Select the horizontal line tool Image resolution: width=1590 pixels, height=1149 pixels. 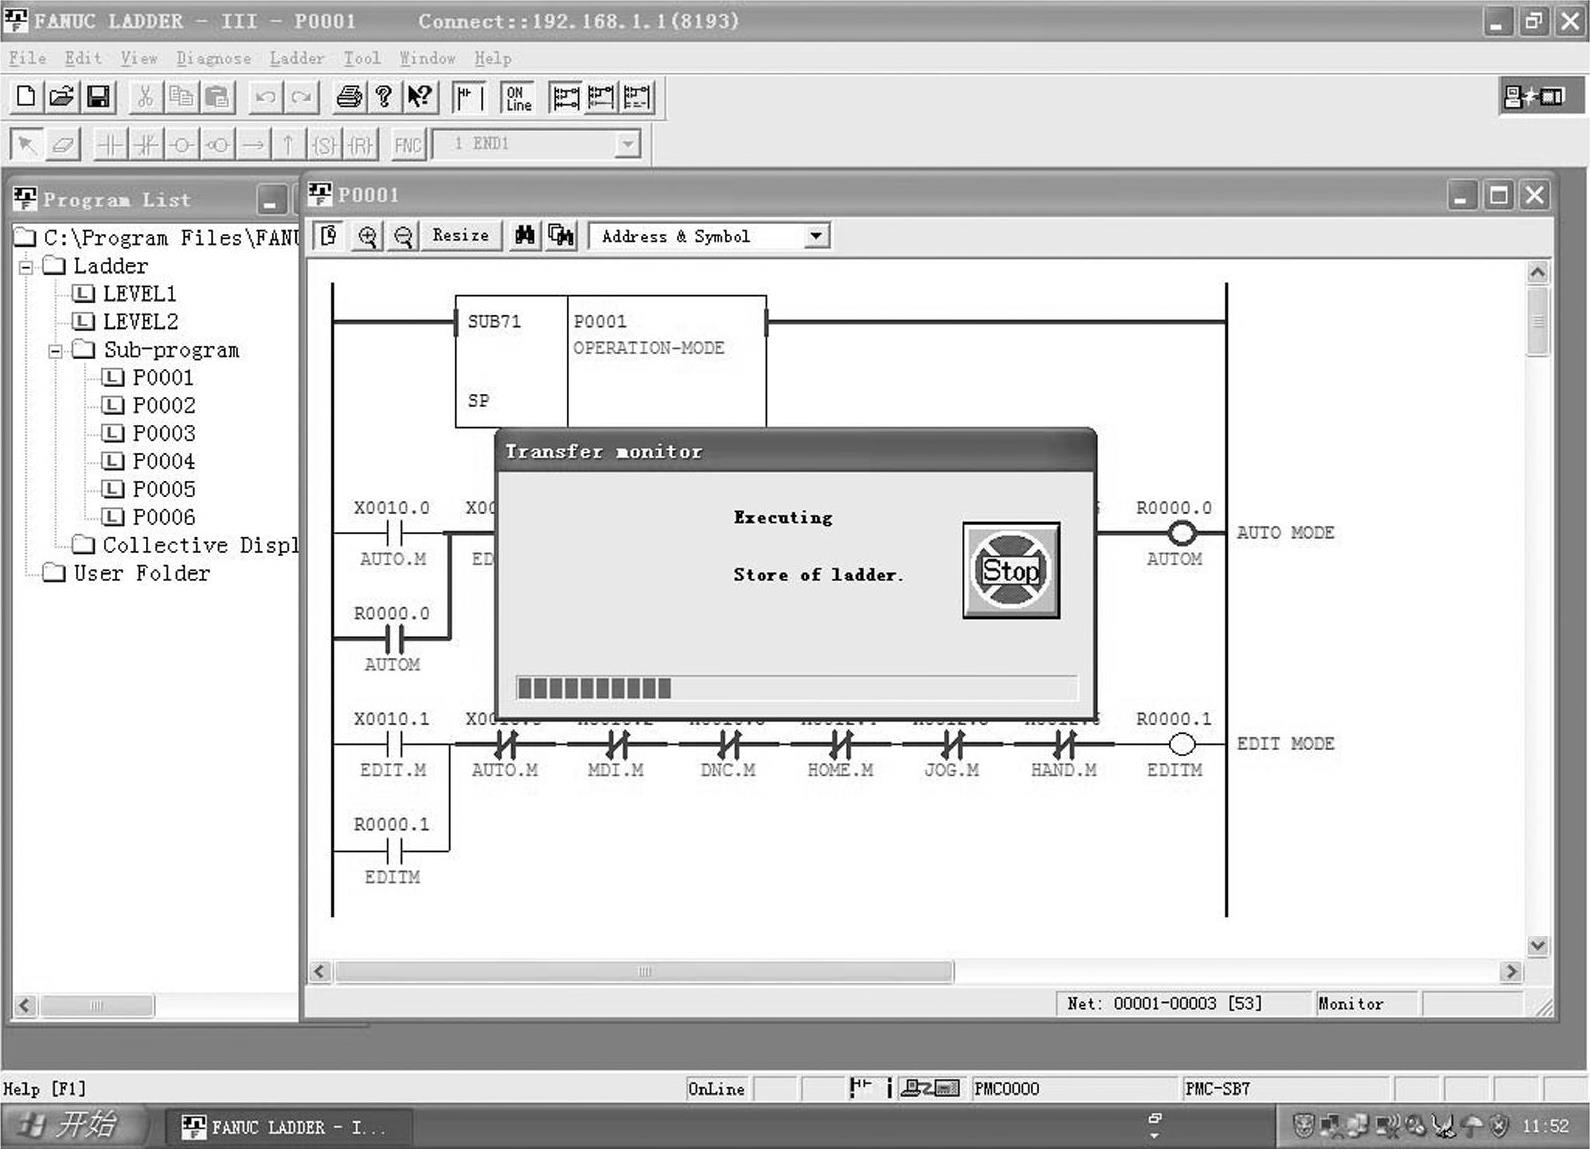253,145
